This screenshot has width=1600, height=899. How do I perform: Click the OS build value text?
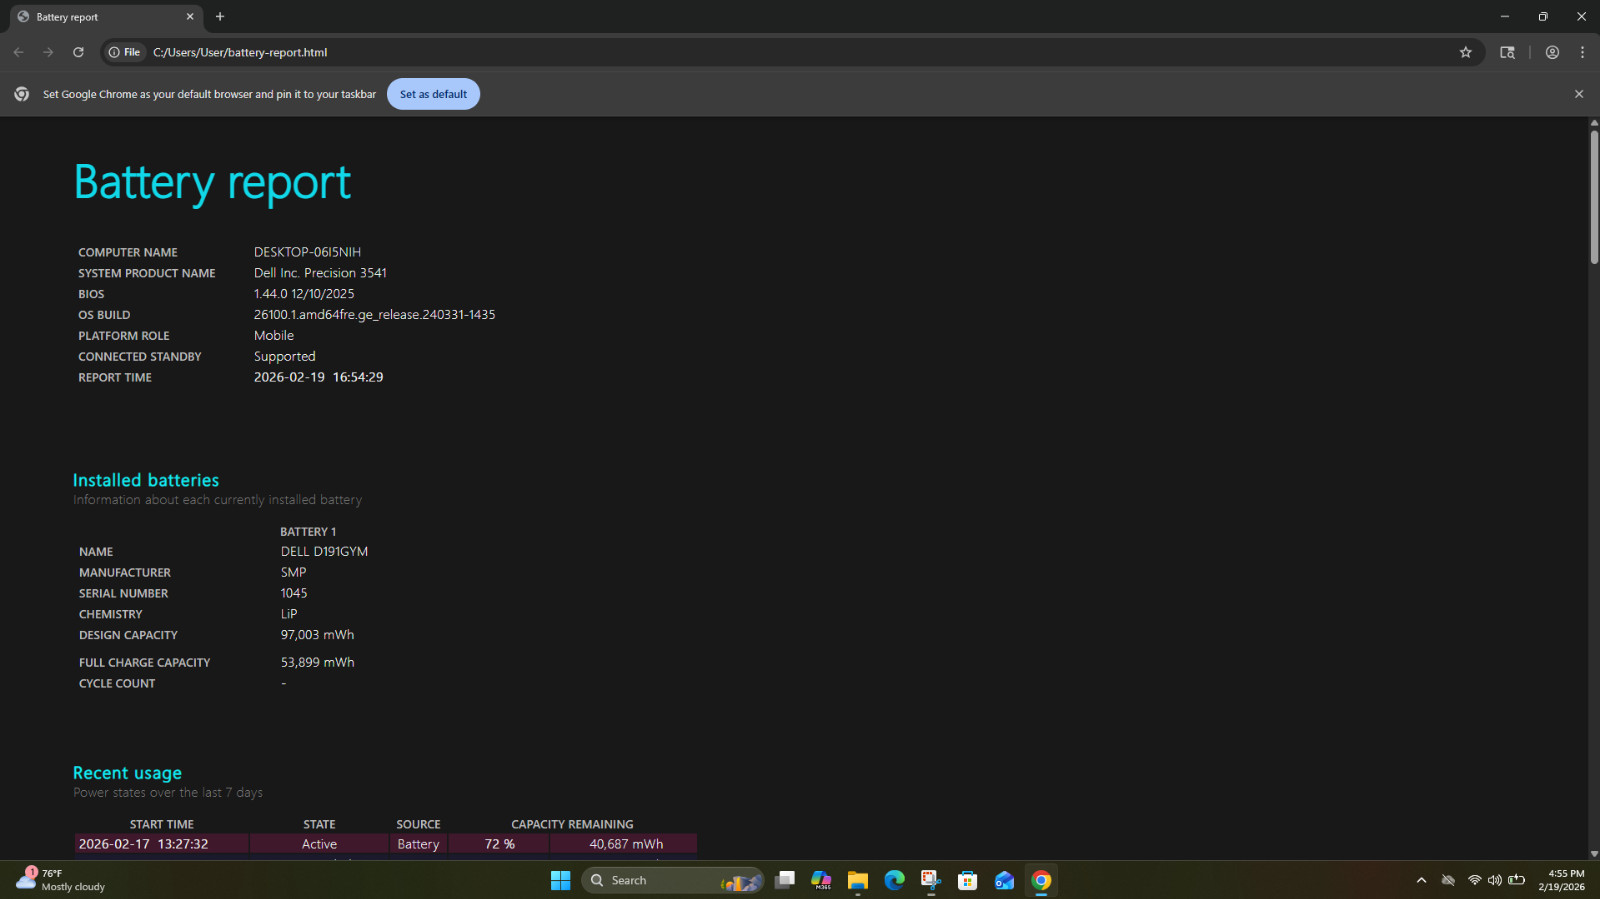pos(374,315)
